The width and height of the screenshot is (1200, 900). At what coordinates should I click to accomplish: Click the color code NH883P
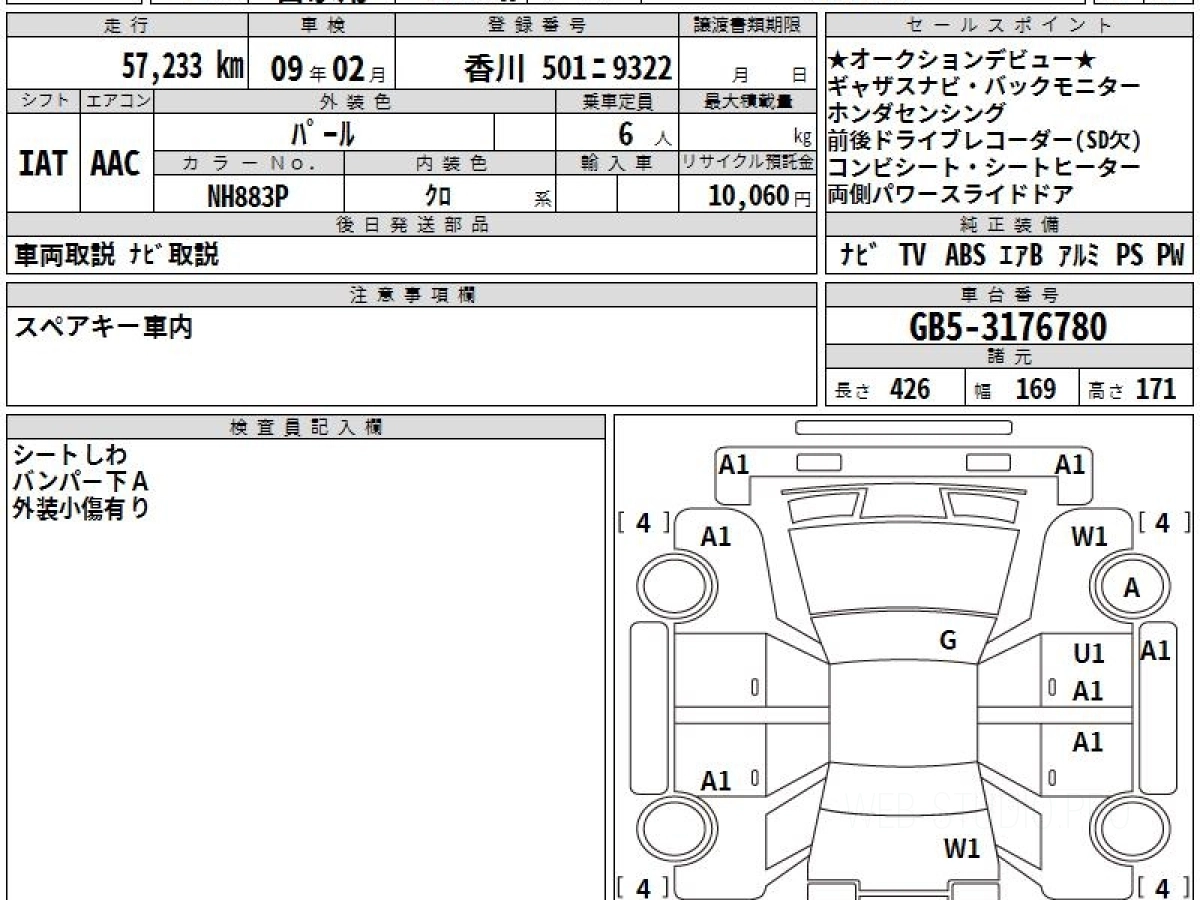click(x=248, y=196)
